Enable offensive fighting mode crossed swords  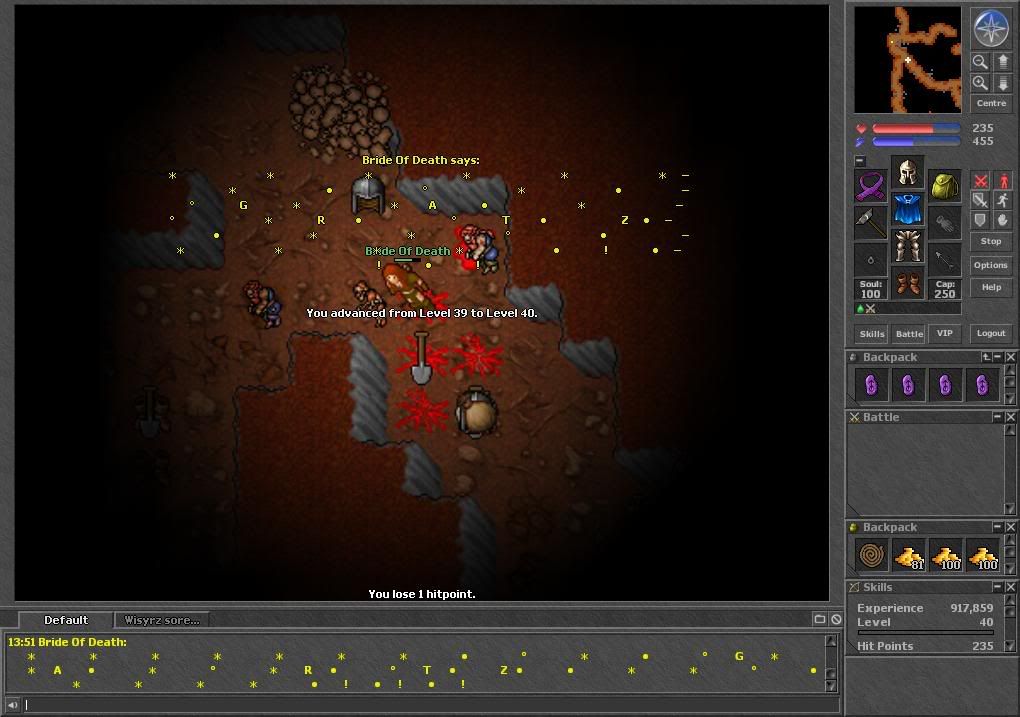tap(980, 180)
